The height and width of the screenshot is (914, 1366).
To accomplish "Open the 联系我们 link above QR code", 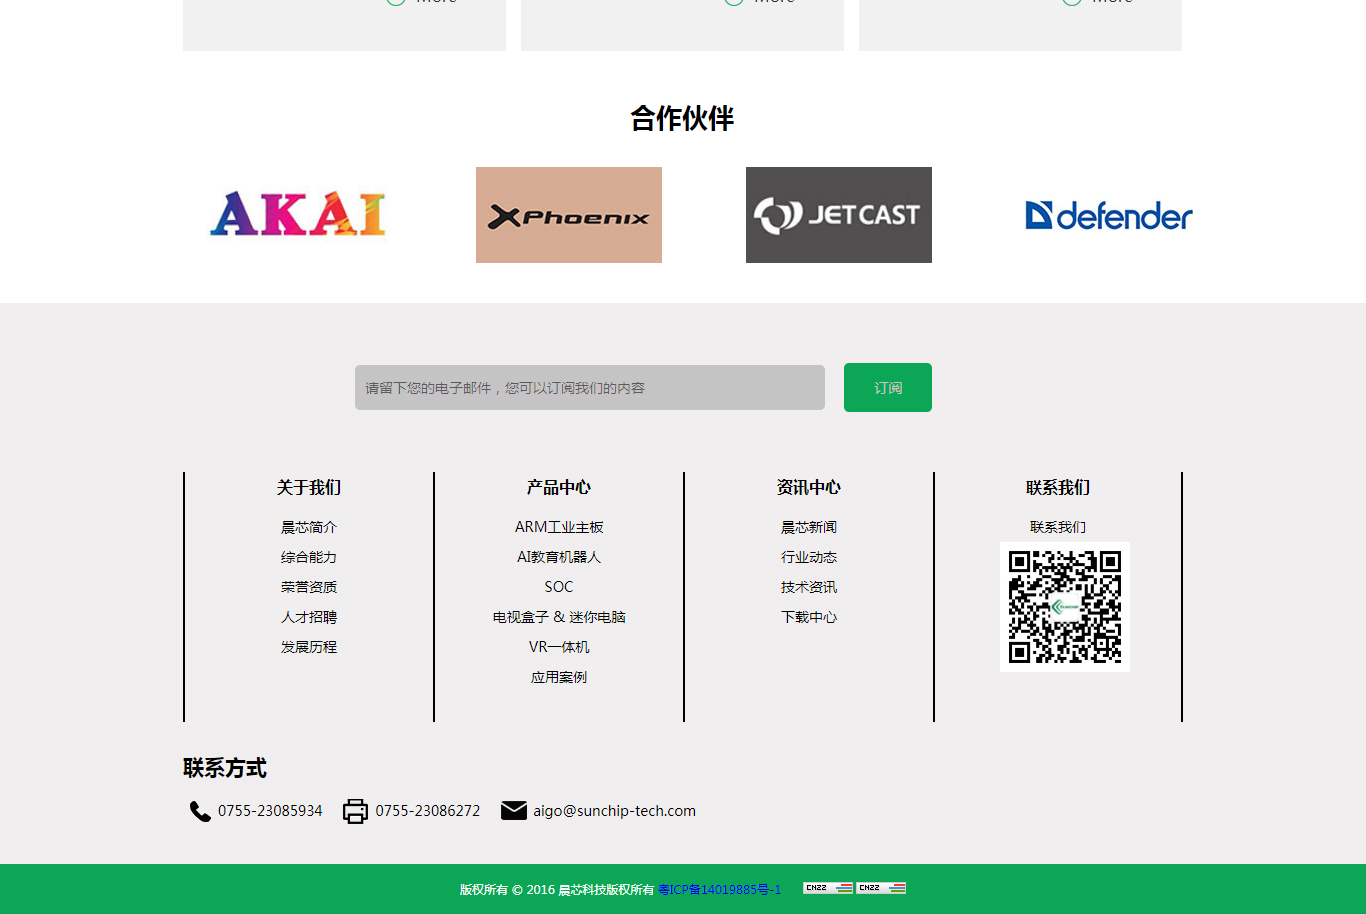I will tap(1058, 527).
